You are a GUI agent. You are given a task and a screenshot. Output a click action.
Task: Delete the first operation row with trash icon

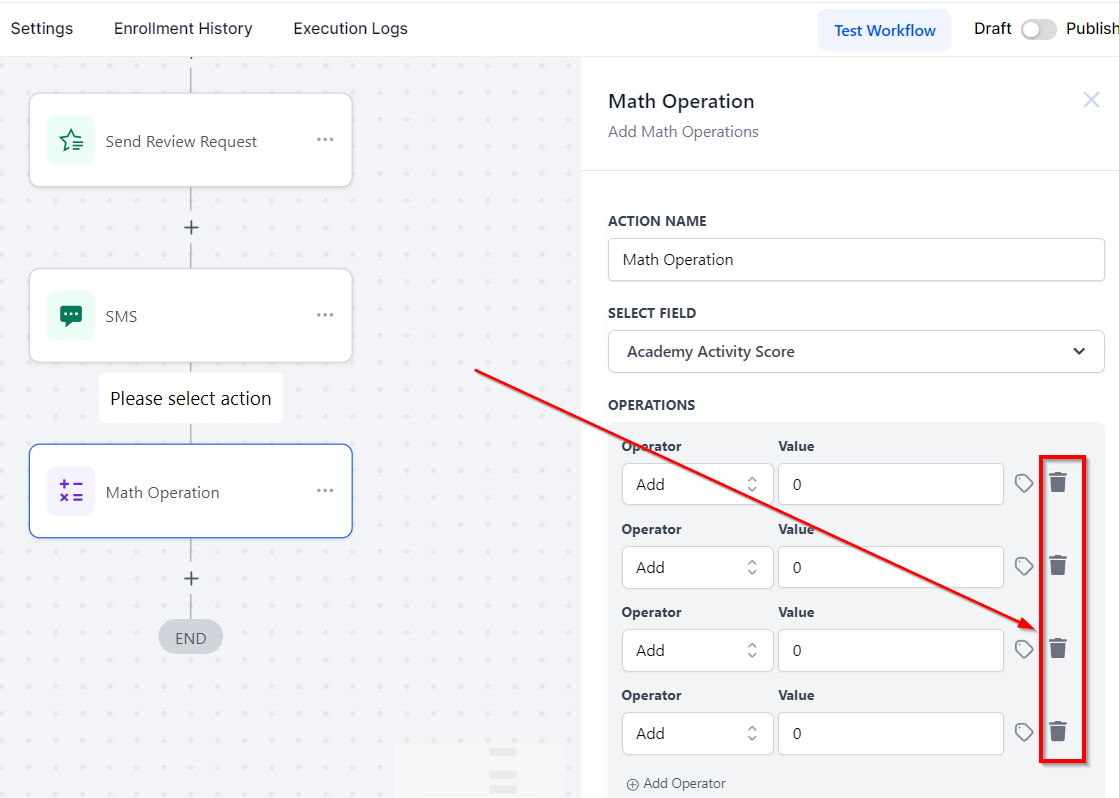(1058, 483)
